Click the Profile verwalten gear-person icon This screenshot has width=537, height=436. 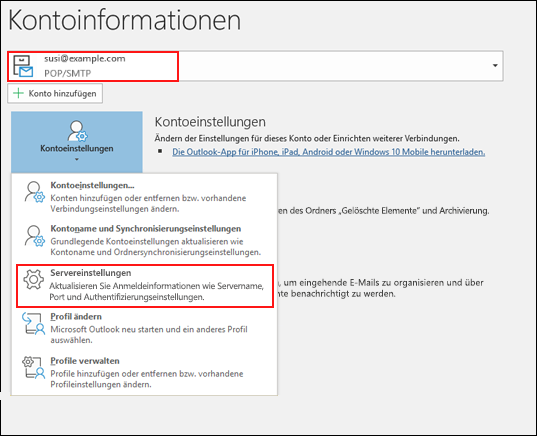coord(34,367)
